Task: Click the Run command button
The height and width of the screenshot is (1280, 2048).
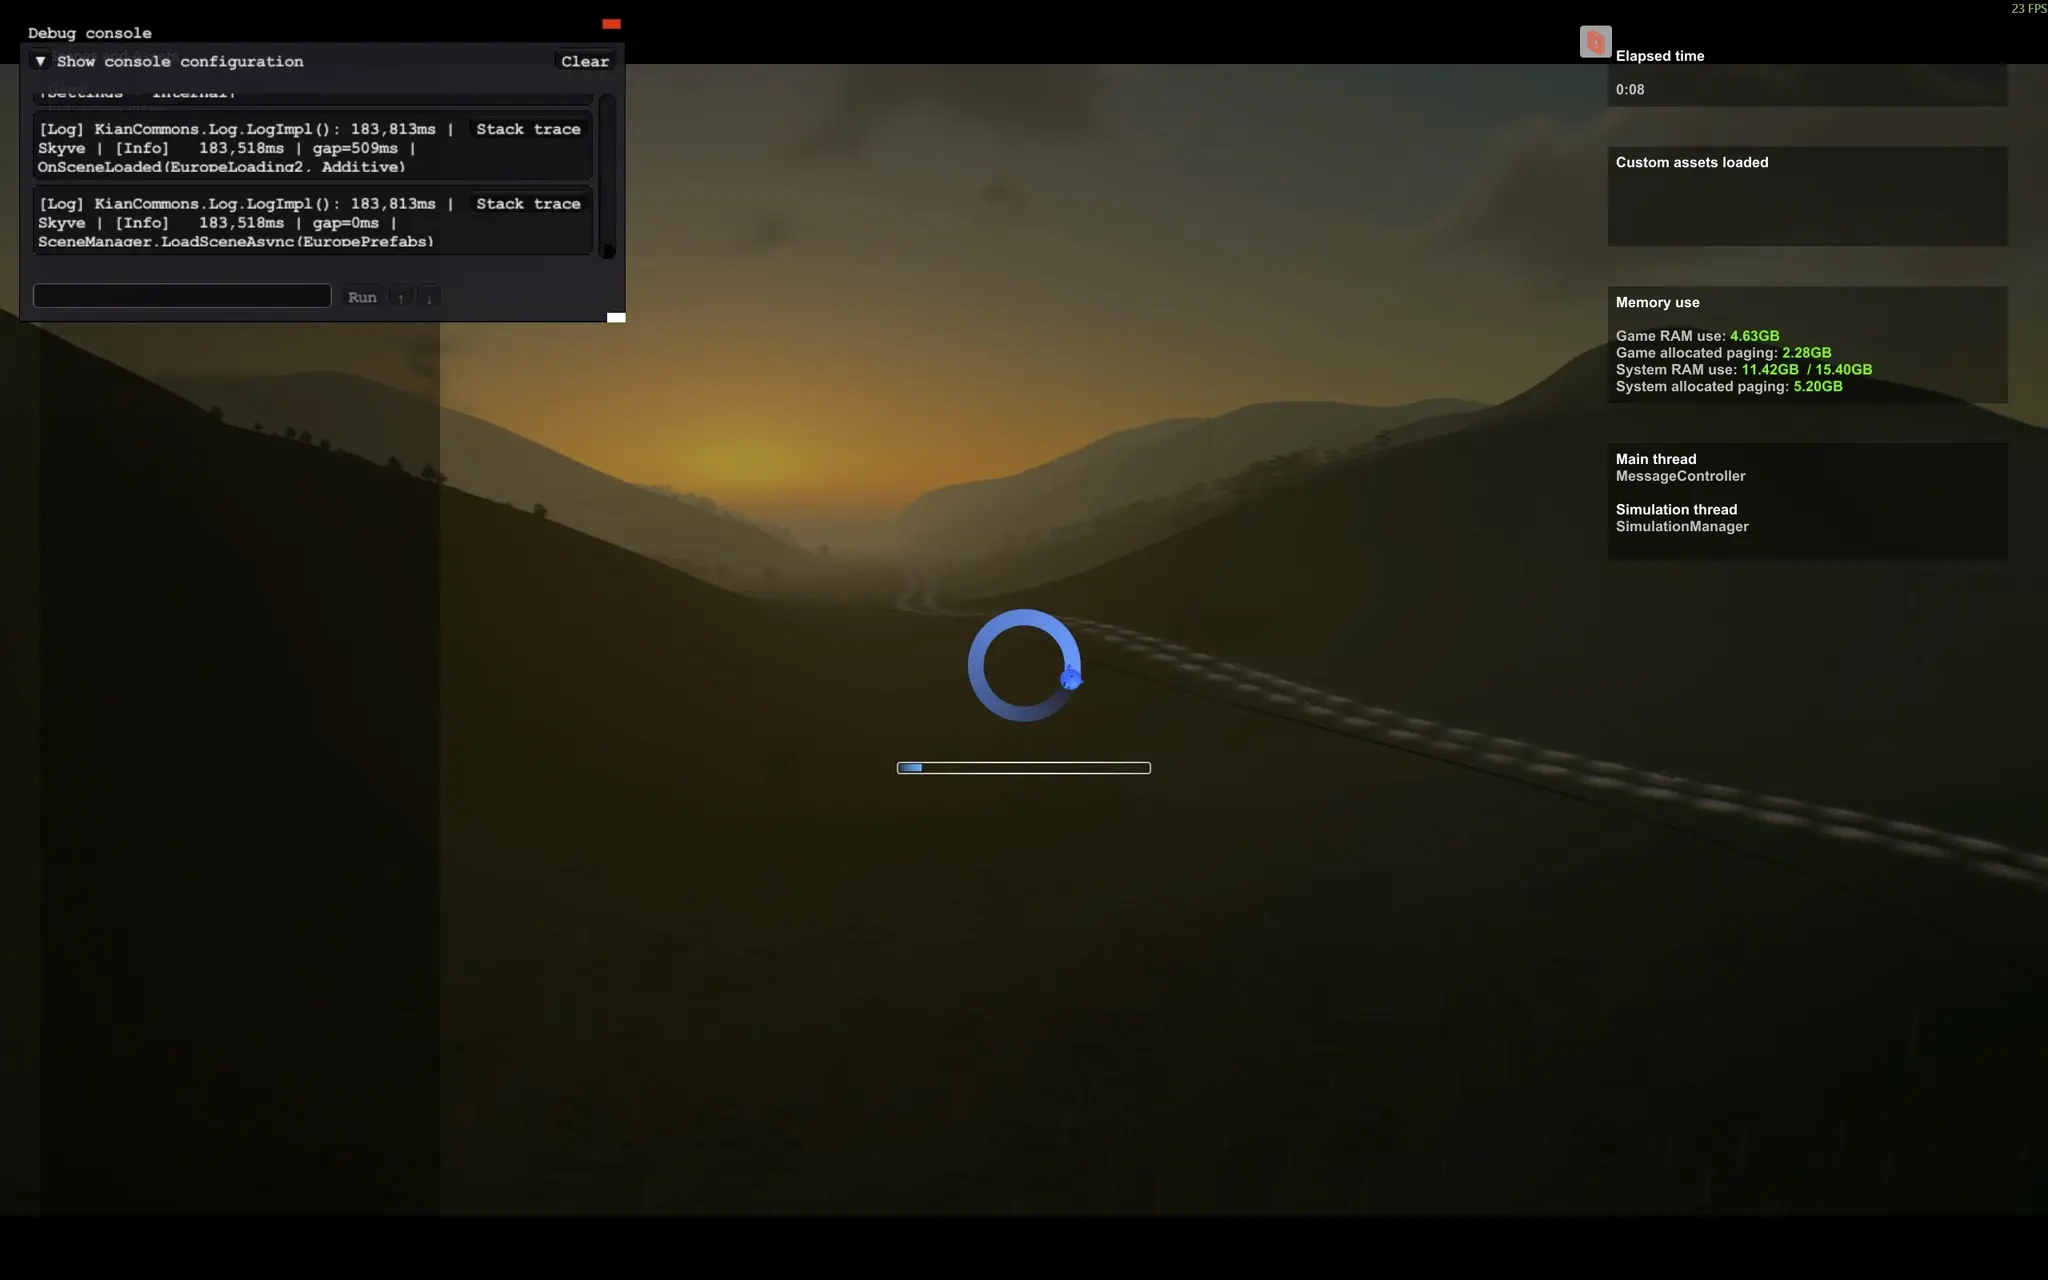Action: point(362,297)
